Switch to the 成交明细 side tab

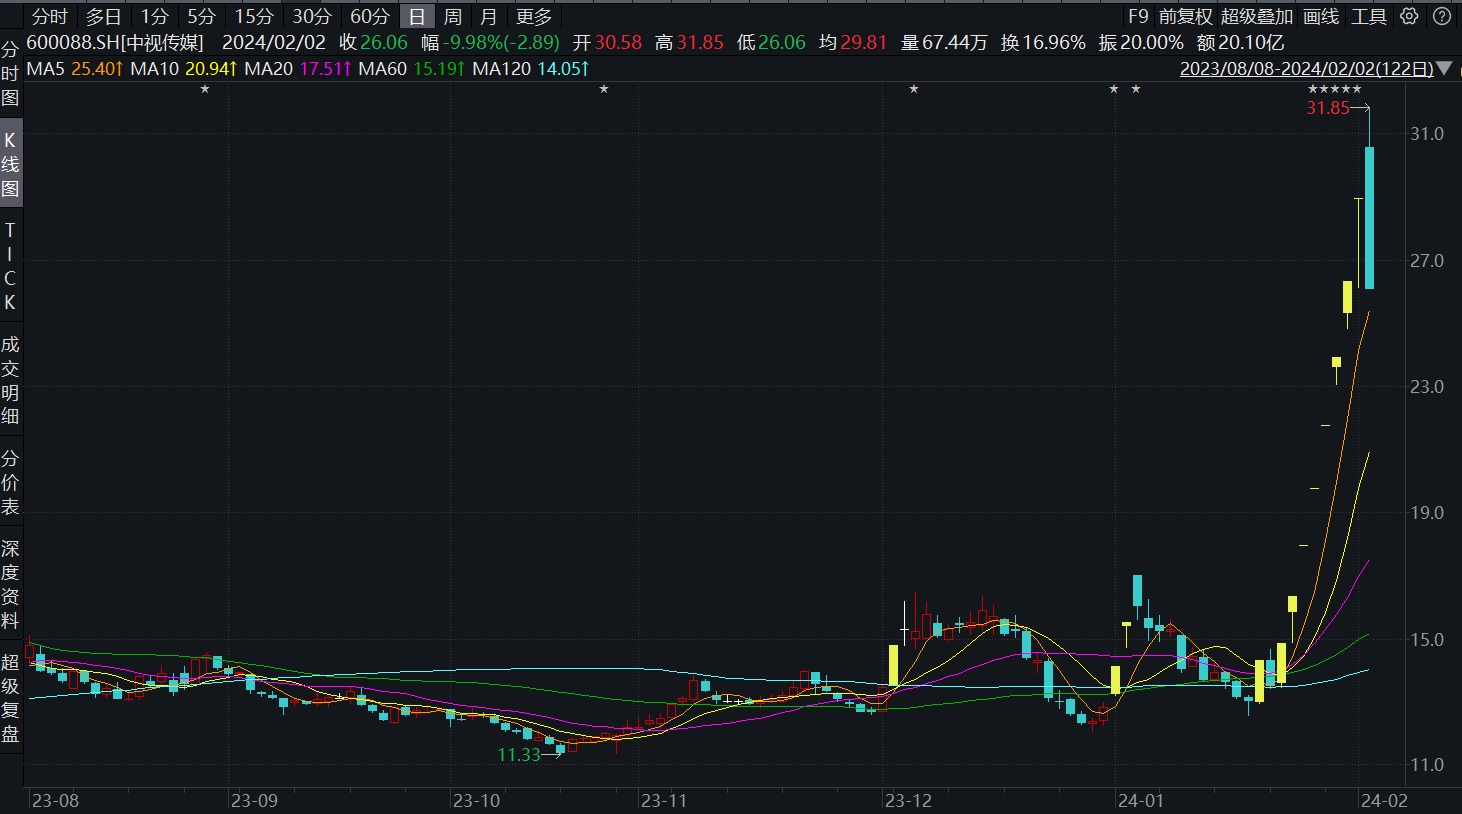10,380
